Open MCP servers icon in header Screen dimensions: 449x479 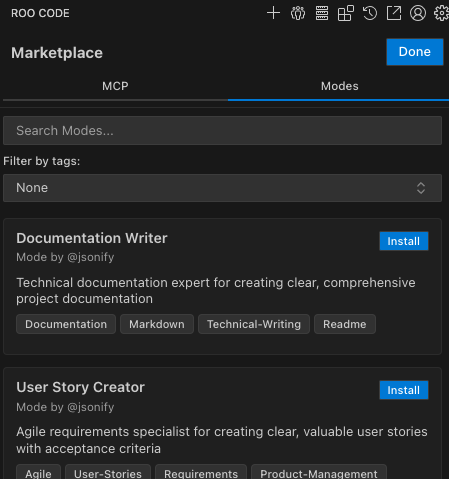[322, 13]
